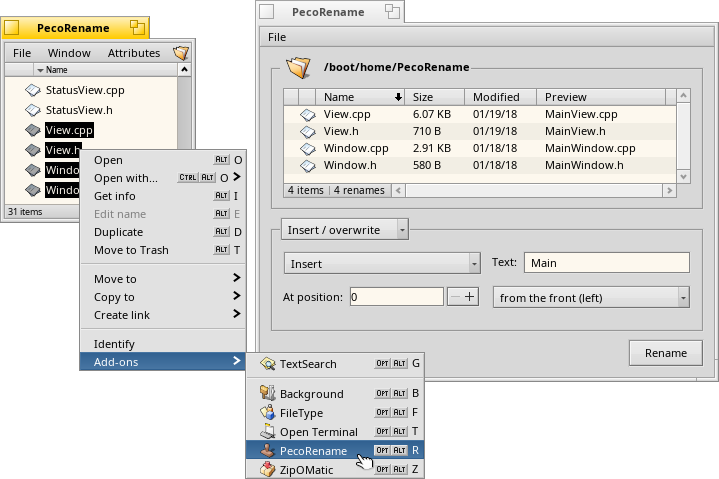Select the highlighted Add-ons menu entry
This screenshot has height=479, width=719.
point(163,362)
